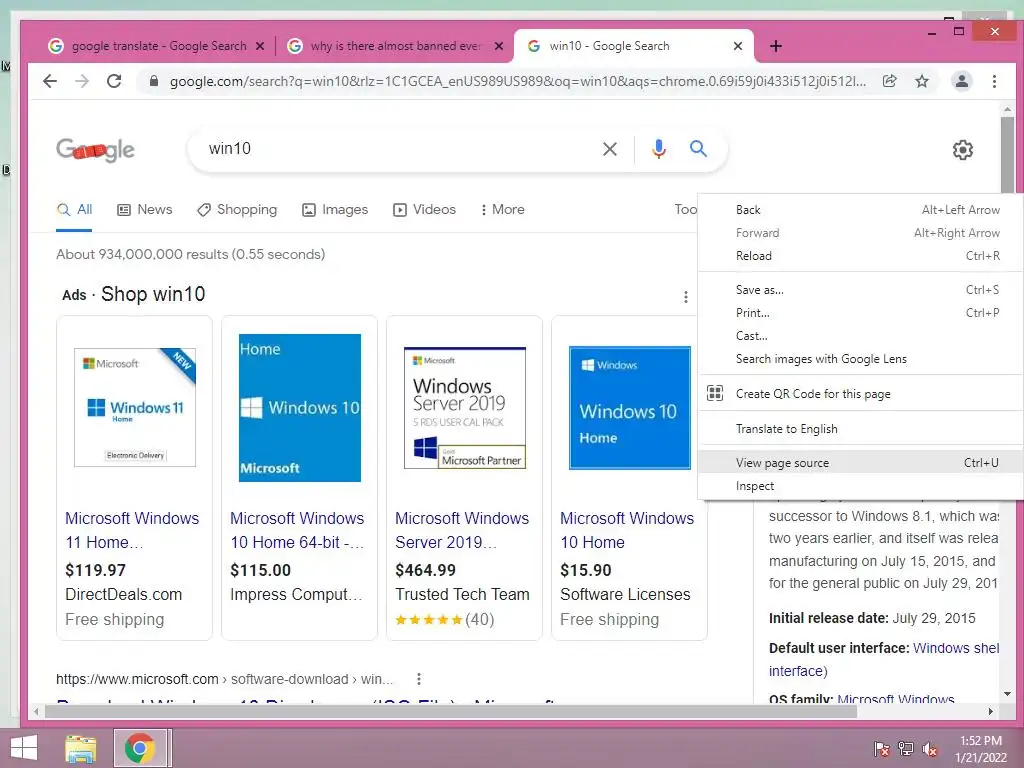
Task: Open the Videos results tab
Action: point(424,210)
